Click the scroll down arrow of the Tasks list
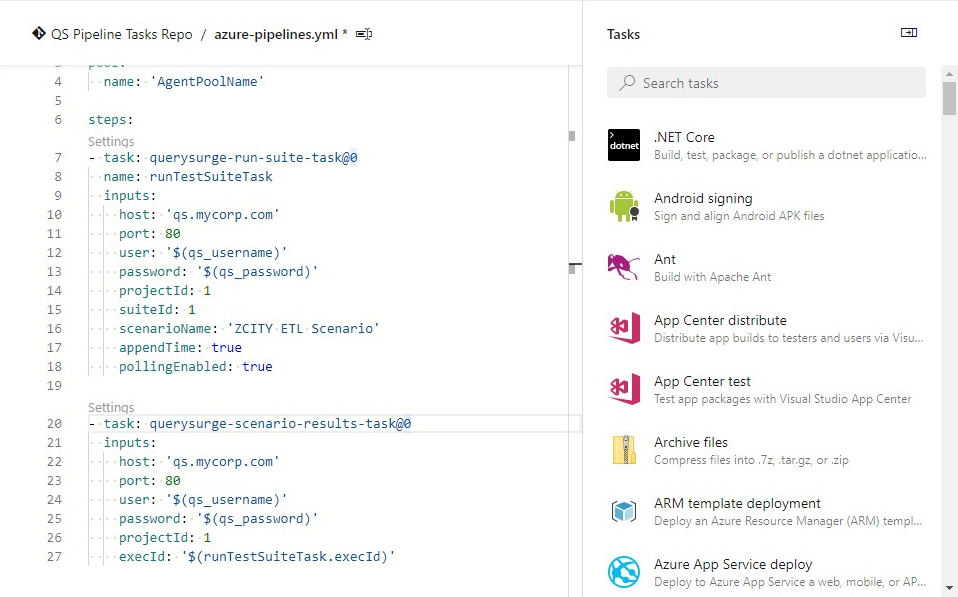This screenshot has height=597, width=958. (x=949, y=588)
